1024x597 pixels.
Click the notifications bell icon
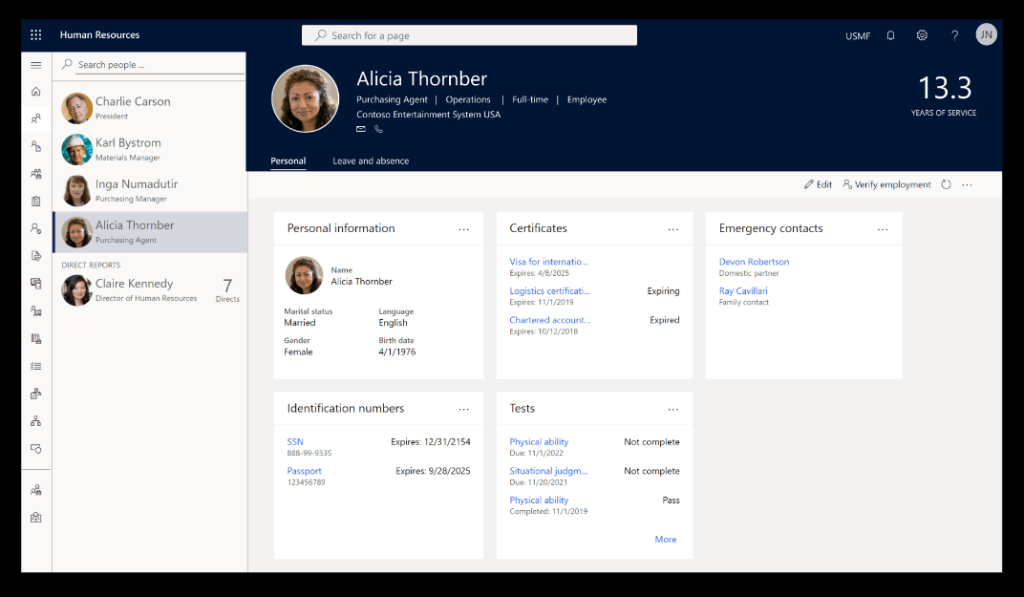pos(890,35)
